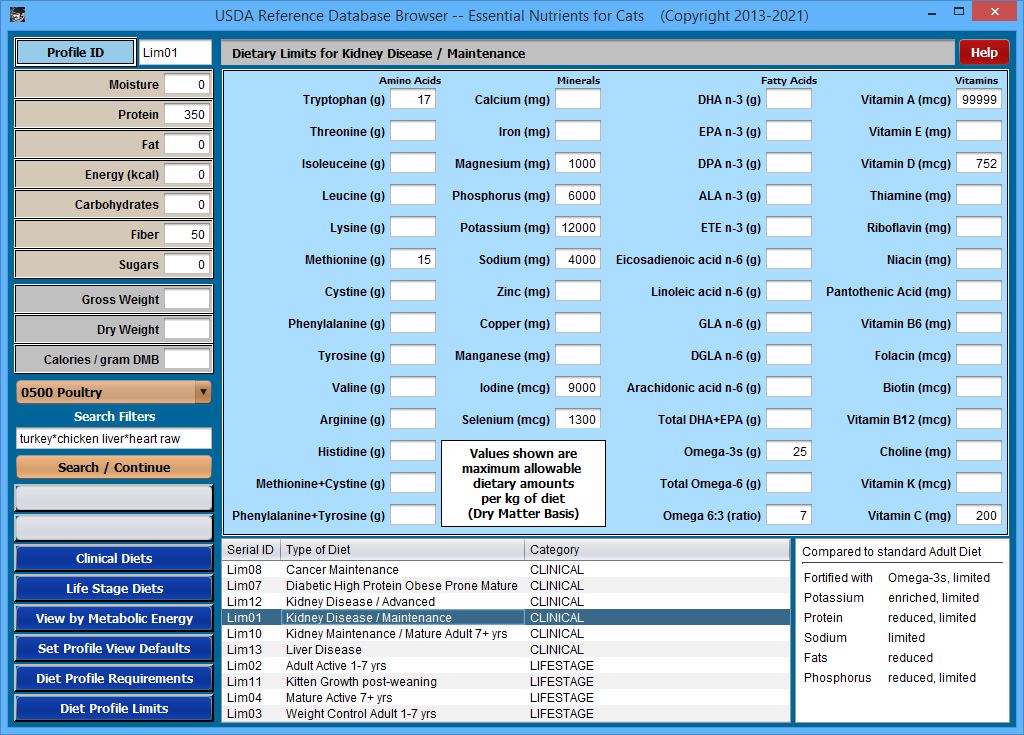The image size is (1024, 735).
Task: Select View by Metabolic Energy
Action: click(114, 619)
